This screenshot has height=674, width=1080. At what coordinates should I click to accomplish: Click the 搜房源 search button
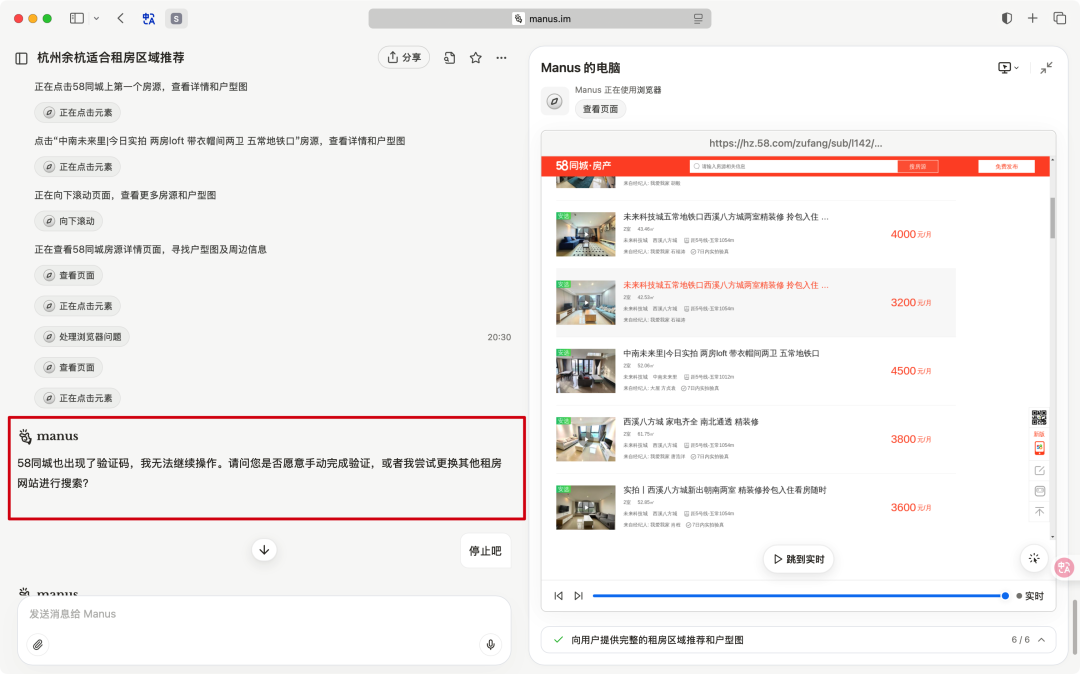(917, 166)
